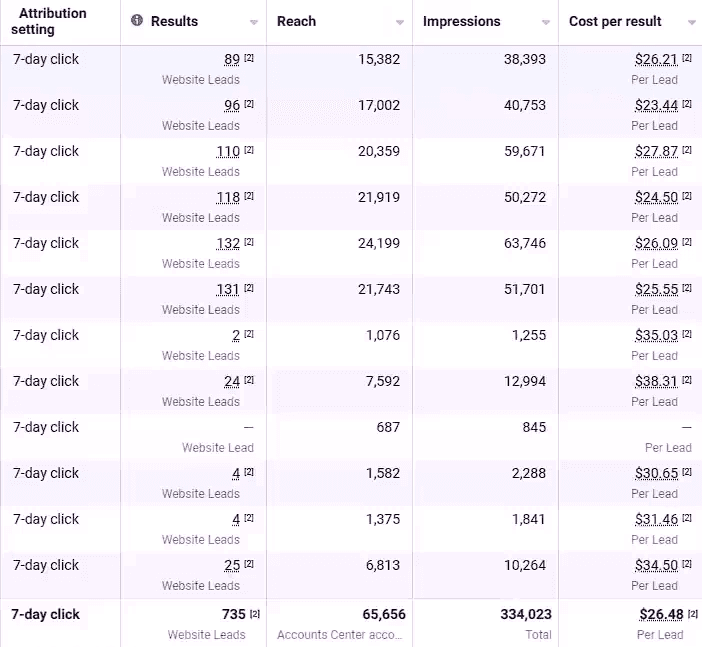
Task: Click the info icon beside Results header
Action: coord(137,20)
